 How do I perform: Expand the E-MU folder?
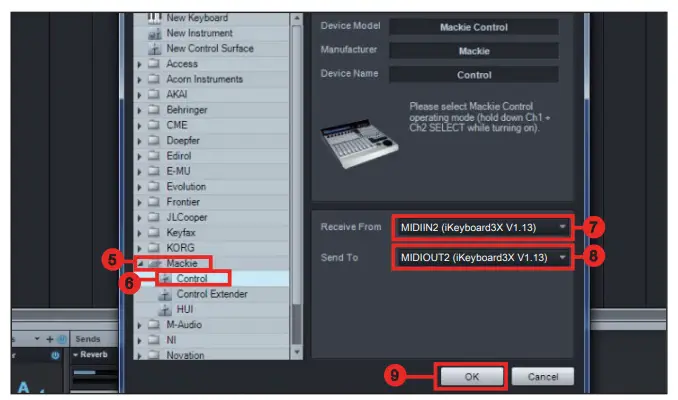pyautogui.click(x=139, y=172)
